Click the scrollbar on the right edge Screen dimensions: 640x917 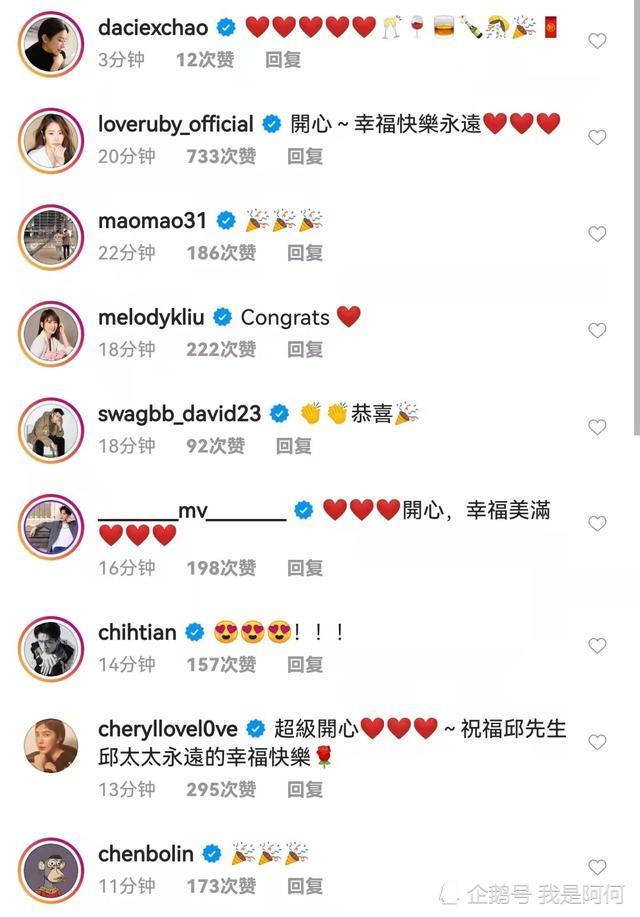(x=636, y=216)
